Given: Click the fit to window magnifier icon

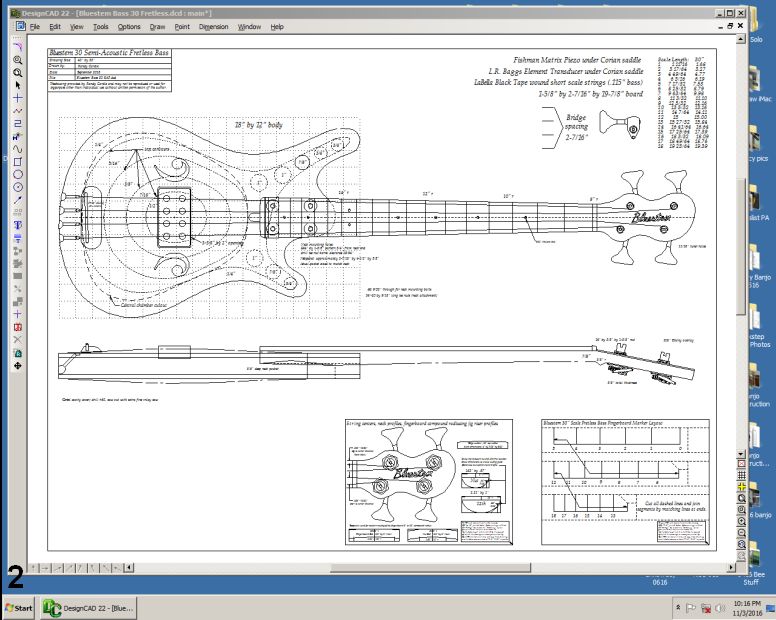Looking at the screenshot, I should pyautogui.click(x=741, y=510).
